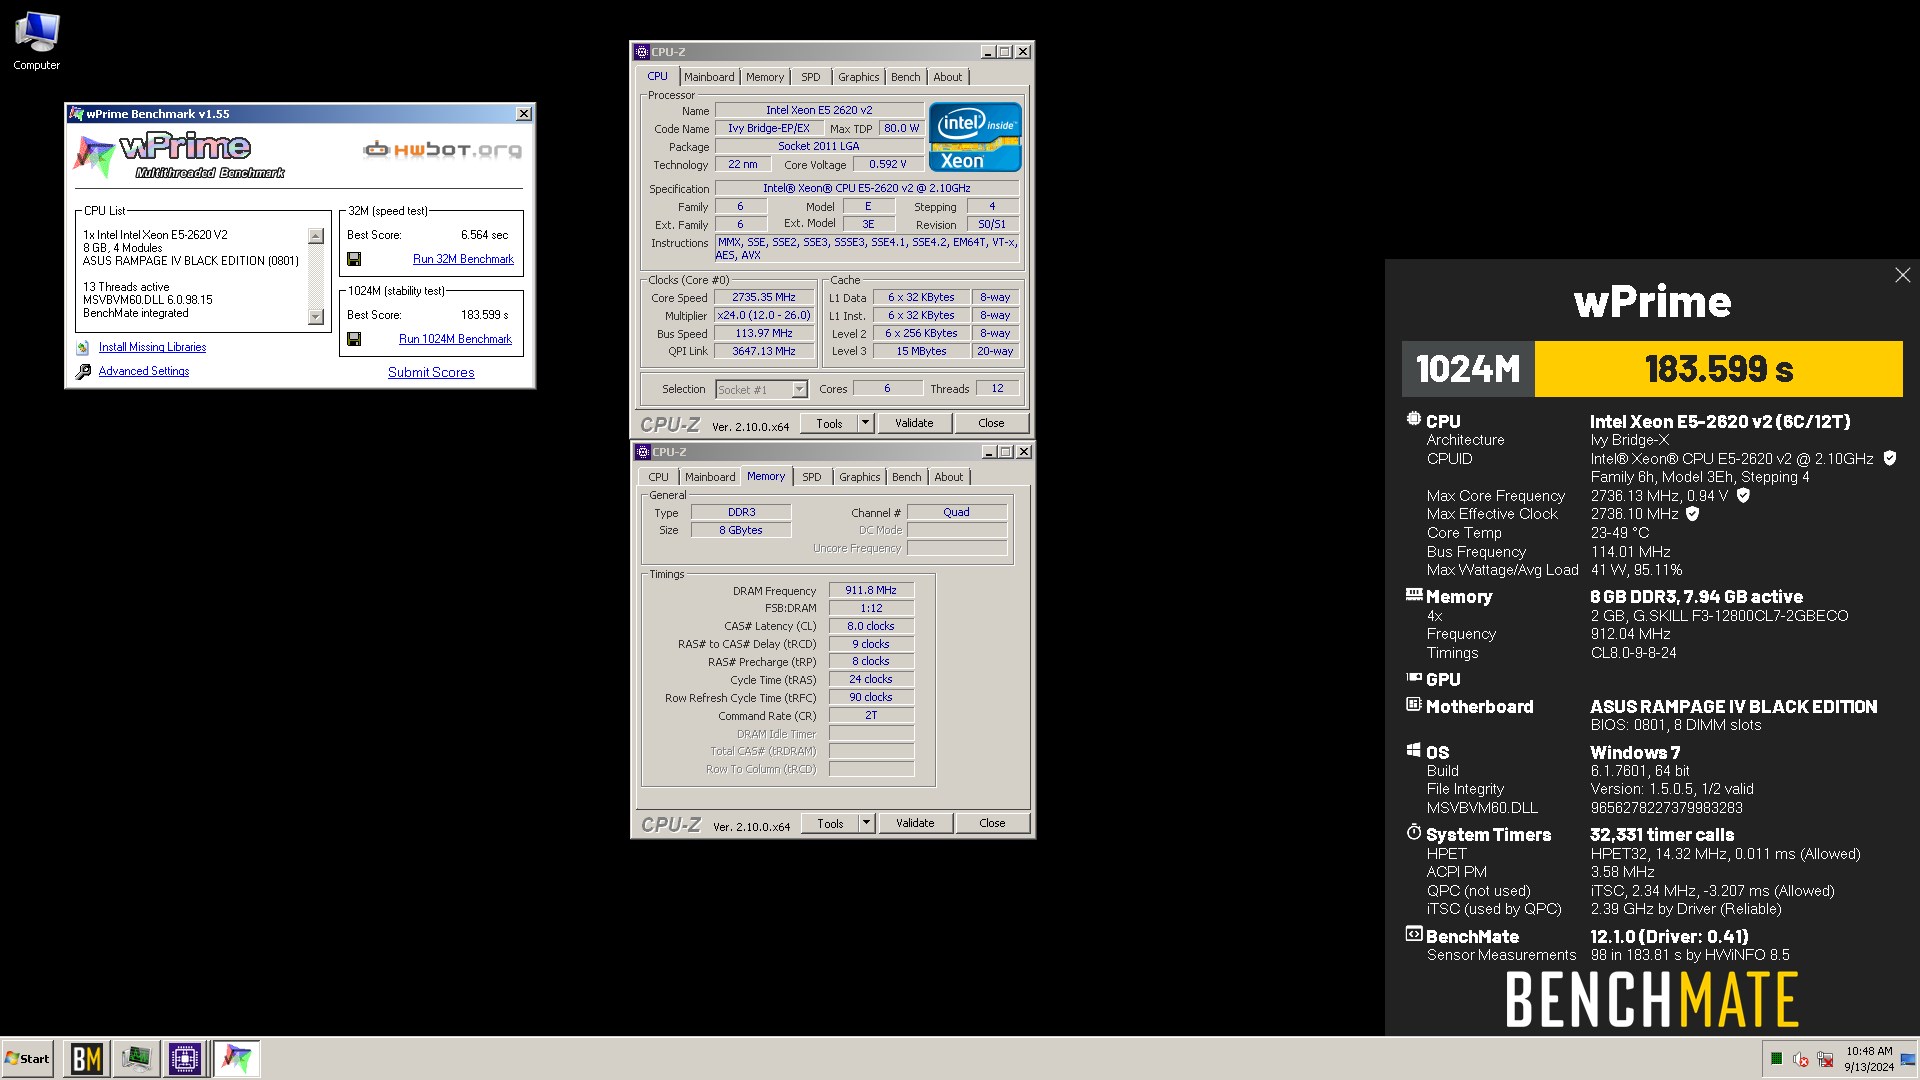Screen dimensions: 1920x1080
Task: Open the HWiNFO monitor taskbar icon
Action: click(136, 1059)
